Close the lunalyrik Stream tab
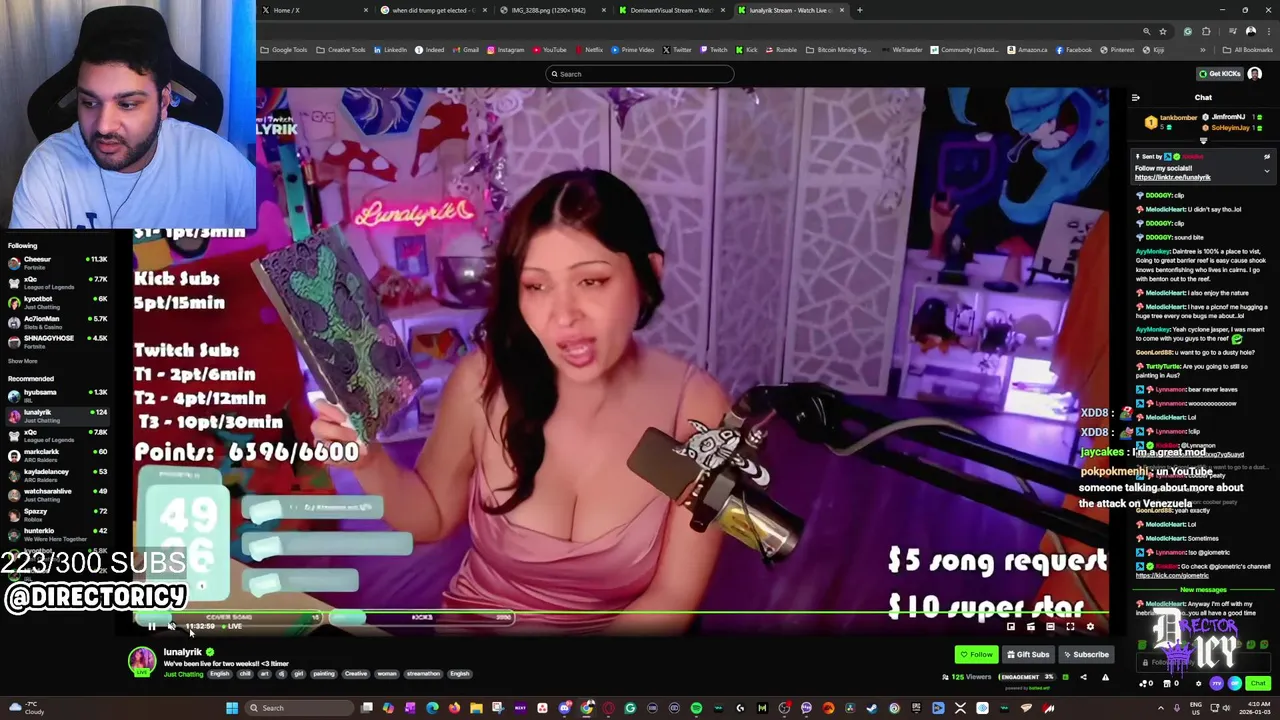This screenshot has height=720, width=1280. (x=842, y=10)
